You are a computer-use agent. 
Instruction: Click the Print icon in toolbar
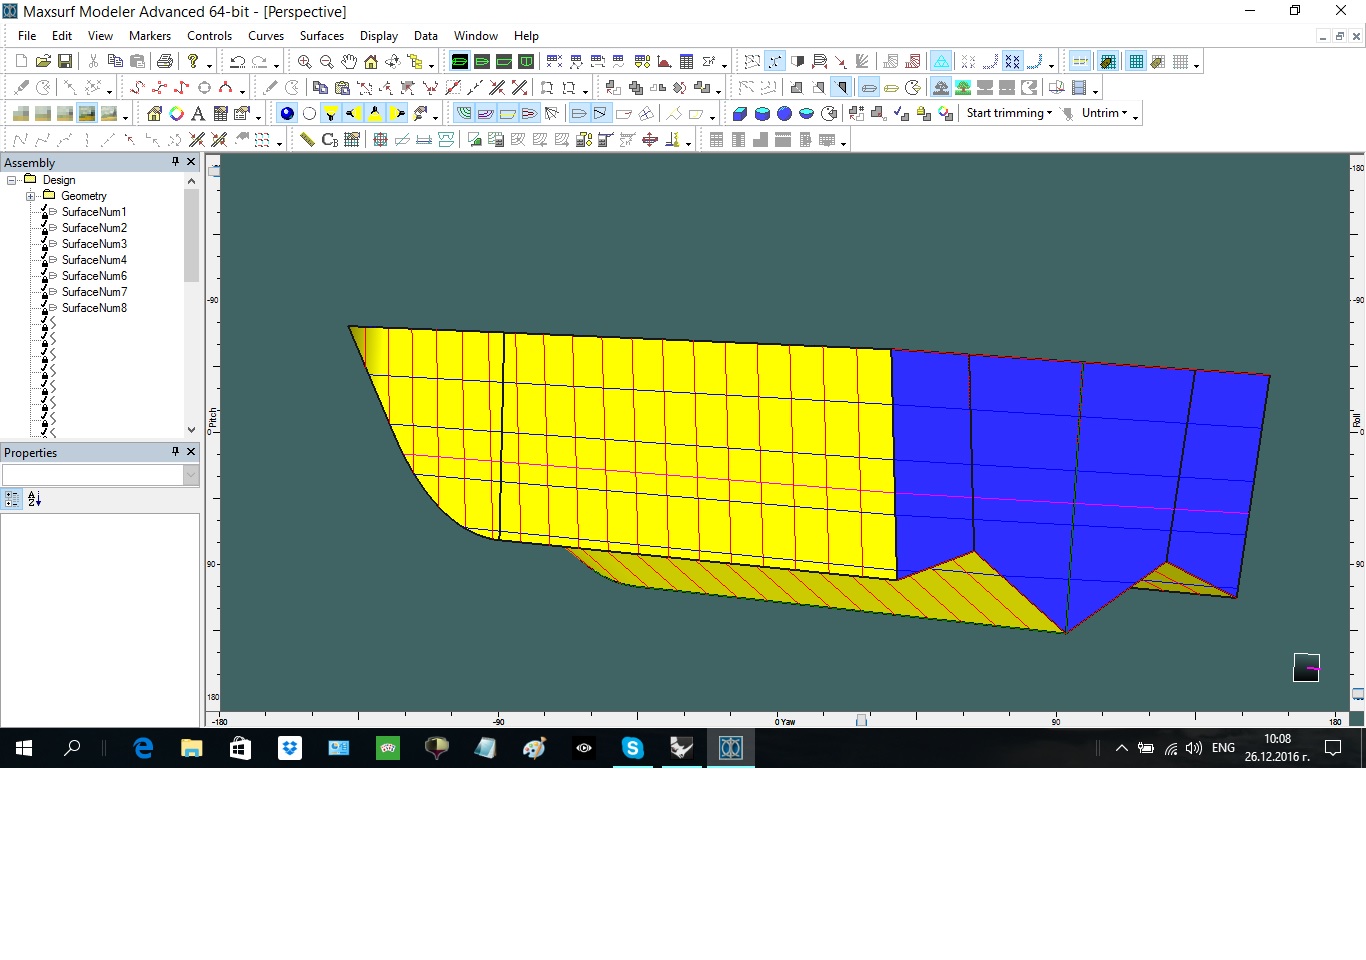point(165,62)
